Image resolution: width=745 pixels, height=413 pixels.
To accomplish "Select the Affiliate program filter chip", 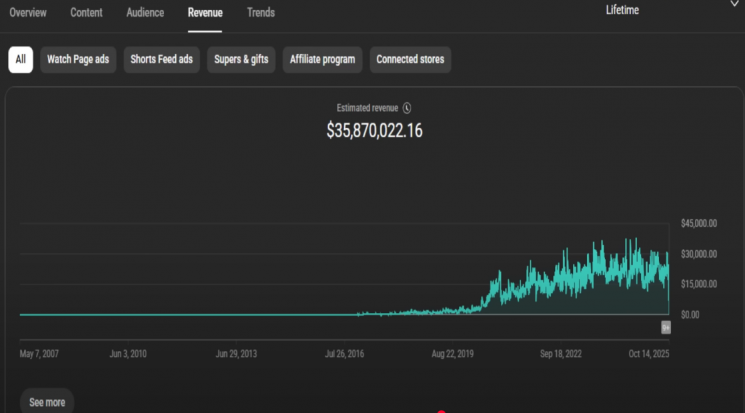I will coord(322,60).
